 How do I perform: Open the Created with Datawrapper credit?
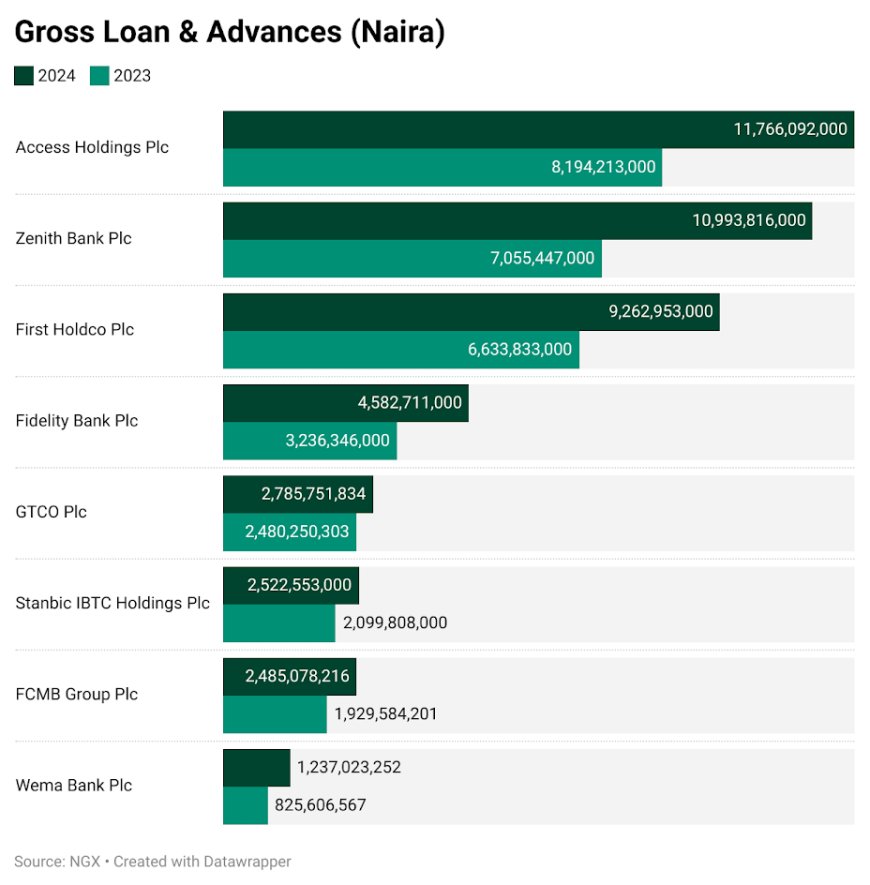pyautogui.click(x=202, y=862)
